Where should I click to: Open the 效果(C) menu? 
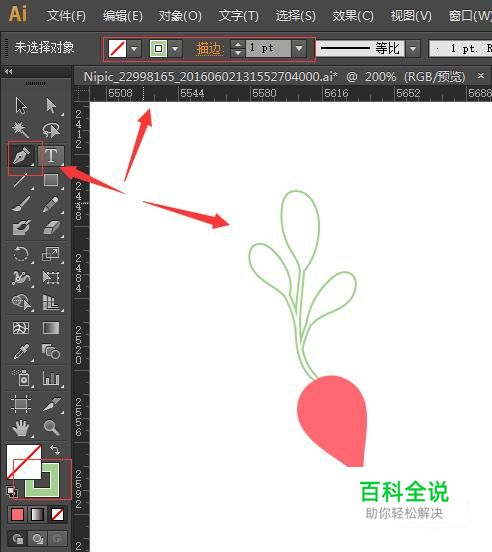tap(353, 16)
